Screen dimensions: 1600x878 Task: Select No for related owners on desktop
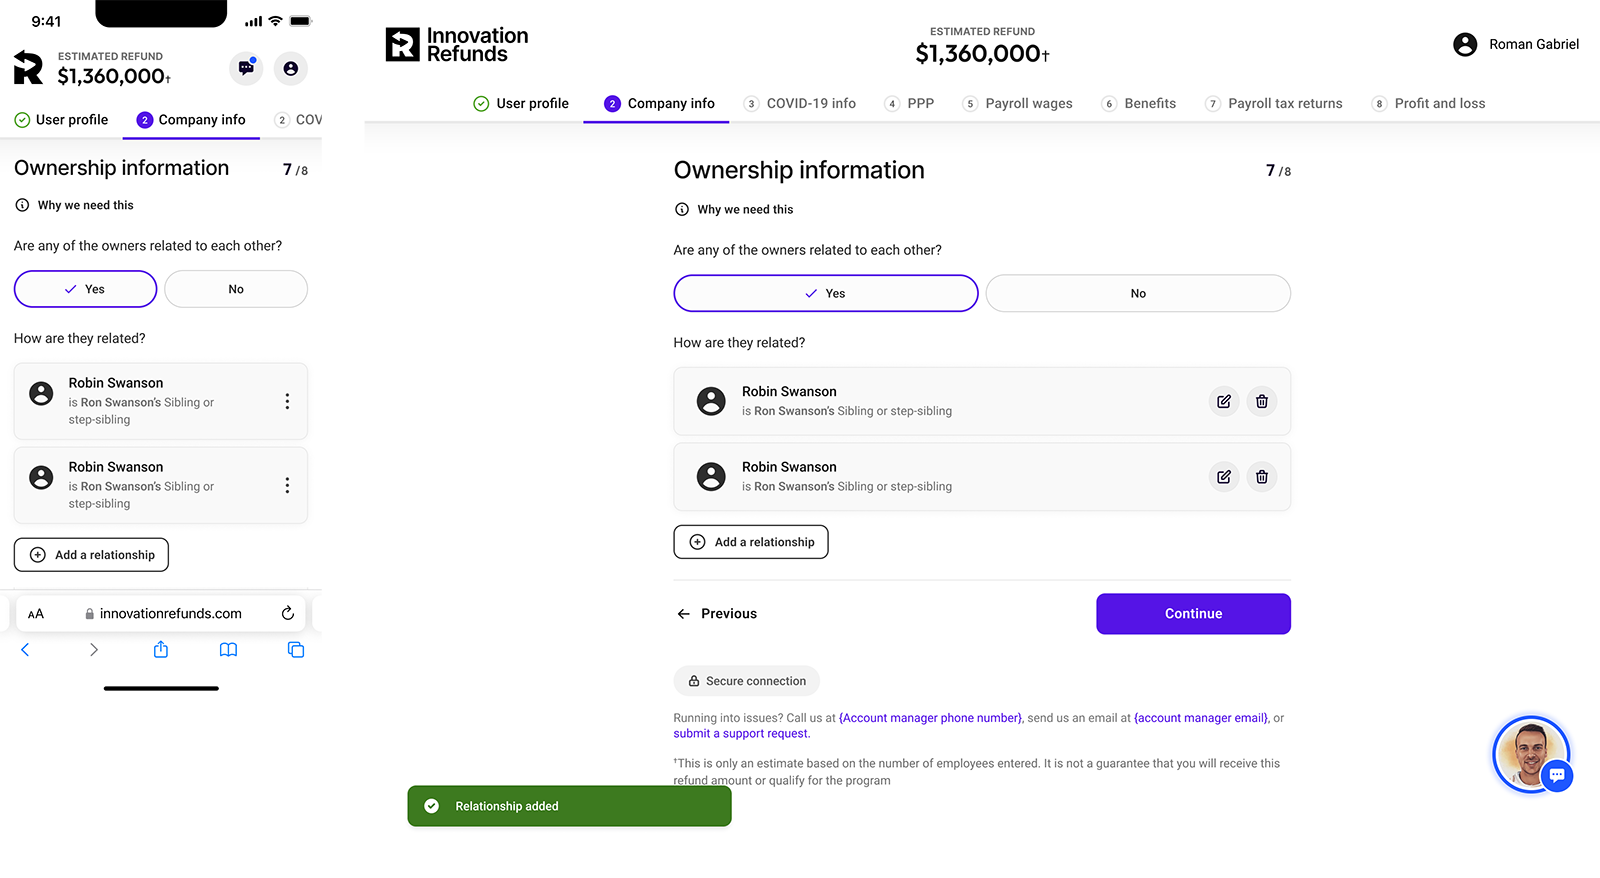point(1137,293)
